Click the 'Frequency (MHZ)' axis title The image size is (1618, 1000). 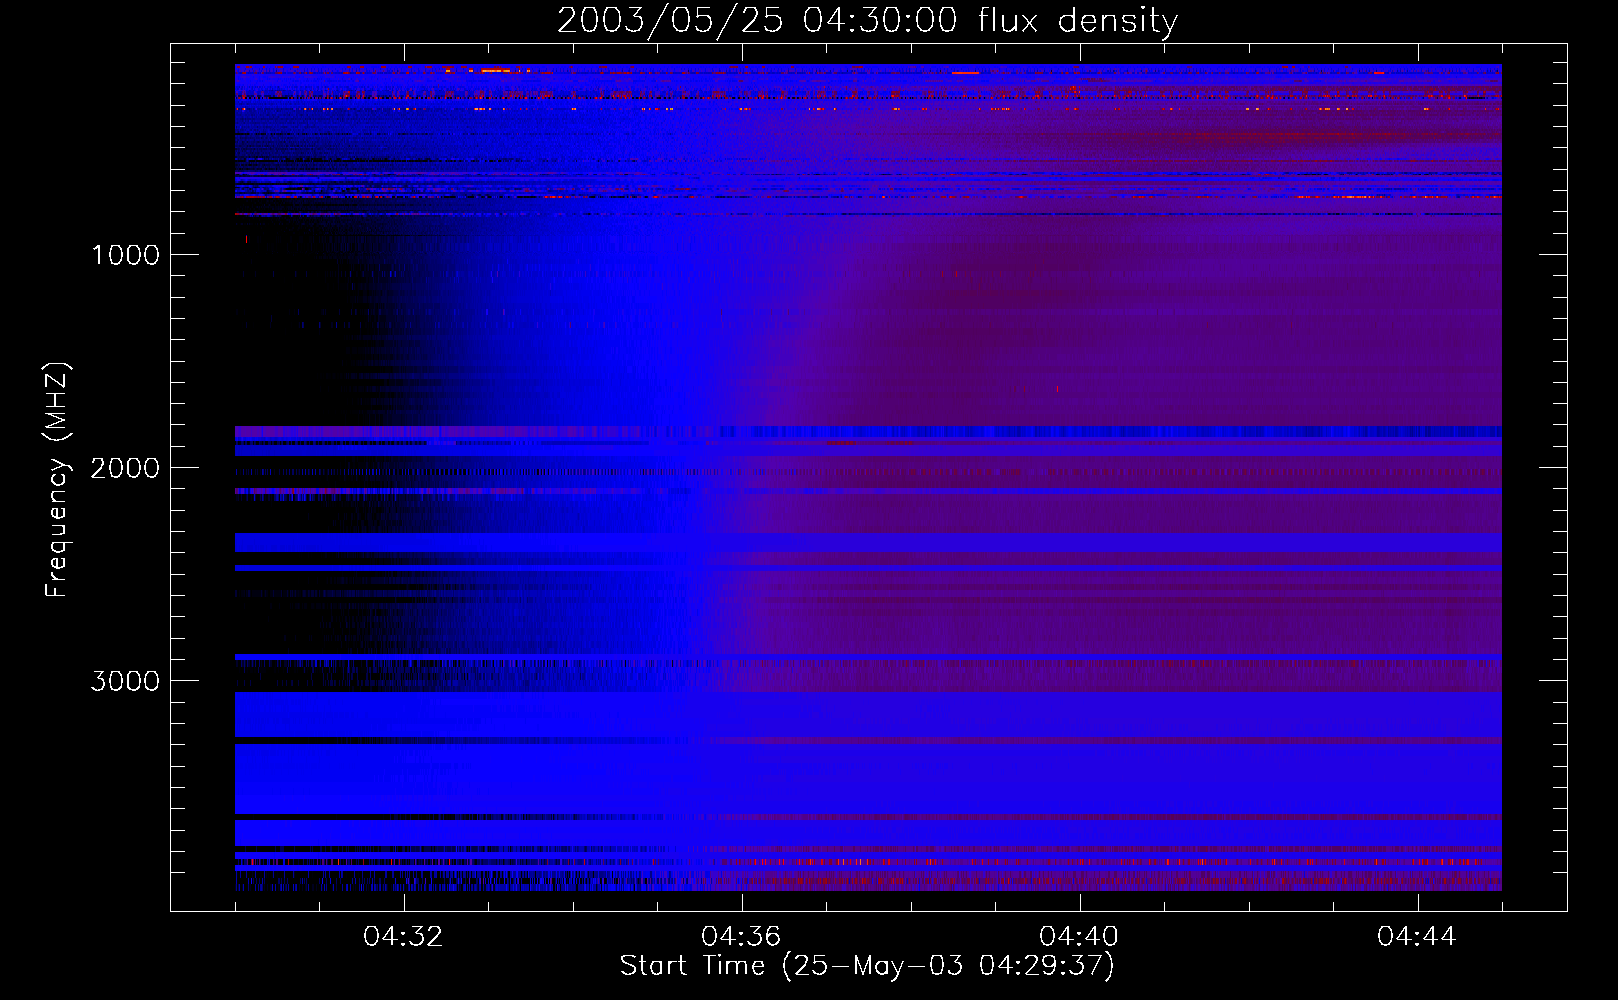click(x=56, y=480)
